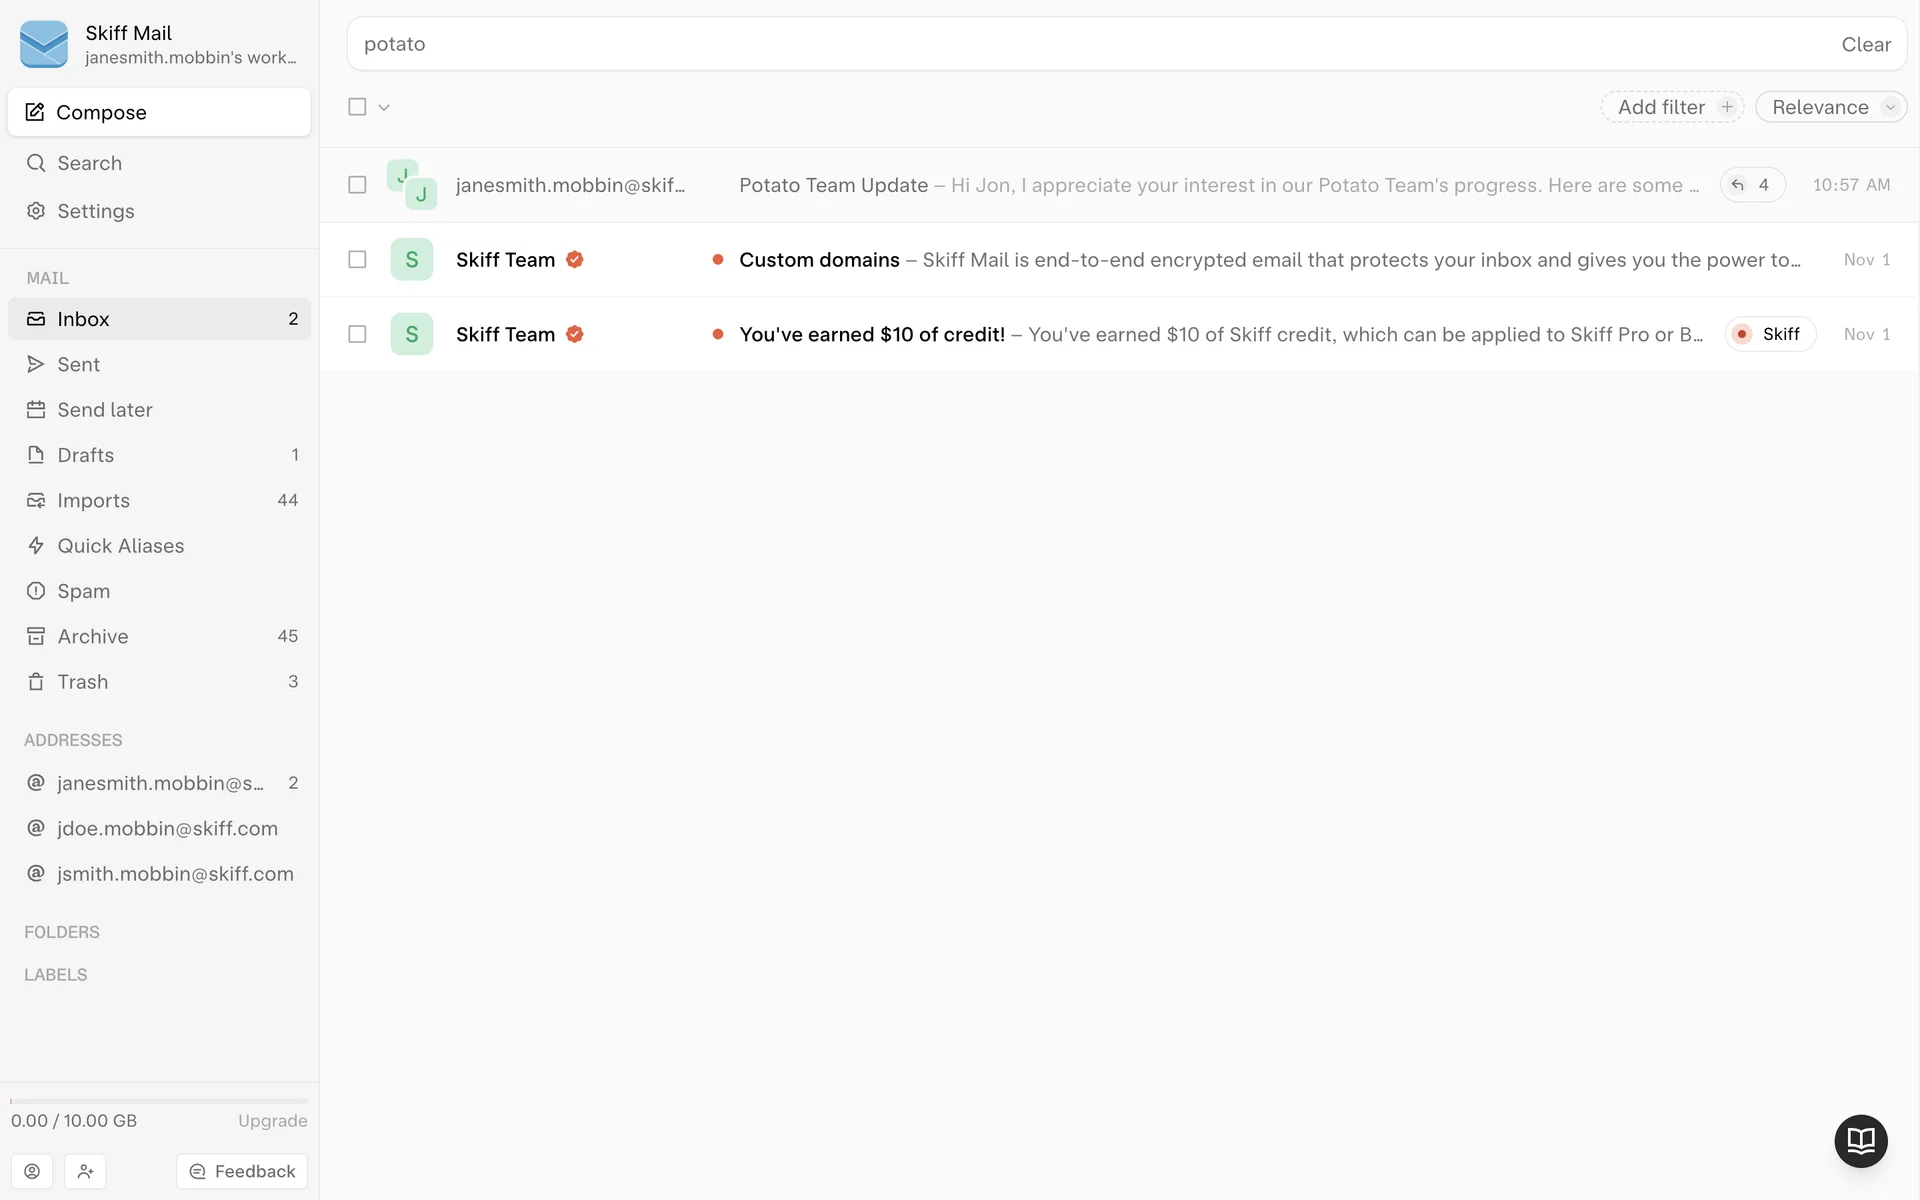Click the reply thread count badge showing 4
The image size is (1920, 1200).
pos(1752,185)
